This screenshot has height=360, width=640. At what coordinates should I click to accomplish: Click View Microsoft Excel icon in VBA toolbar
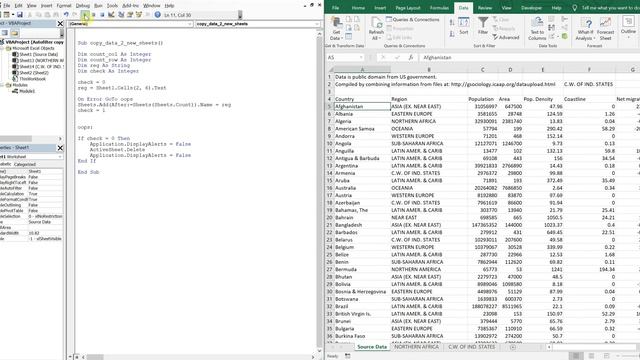[x=0, y=15]
